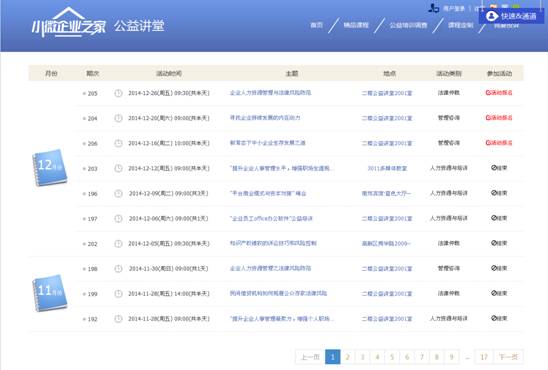The image size is (548, 370).
Task: Click the clock icon in row 198
Action: coord(118,269)
